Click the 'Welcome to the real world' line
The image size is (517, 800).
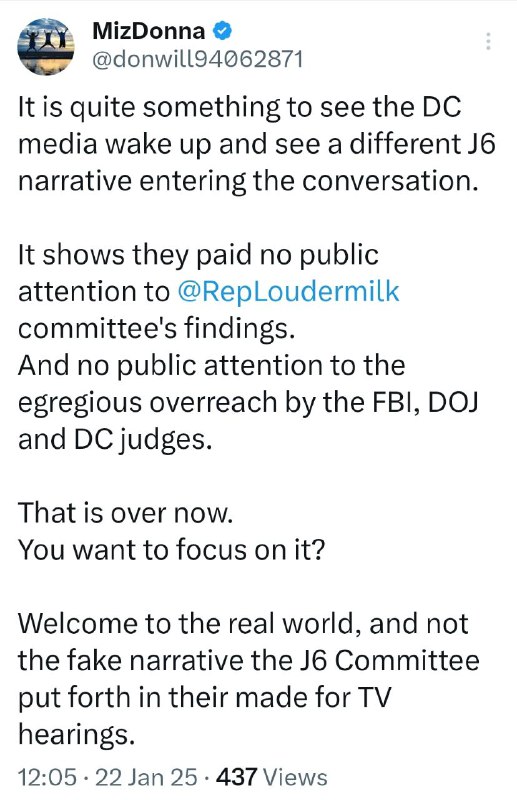[243, 623]
